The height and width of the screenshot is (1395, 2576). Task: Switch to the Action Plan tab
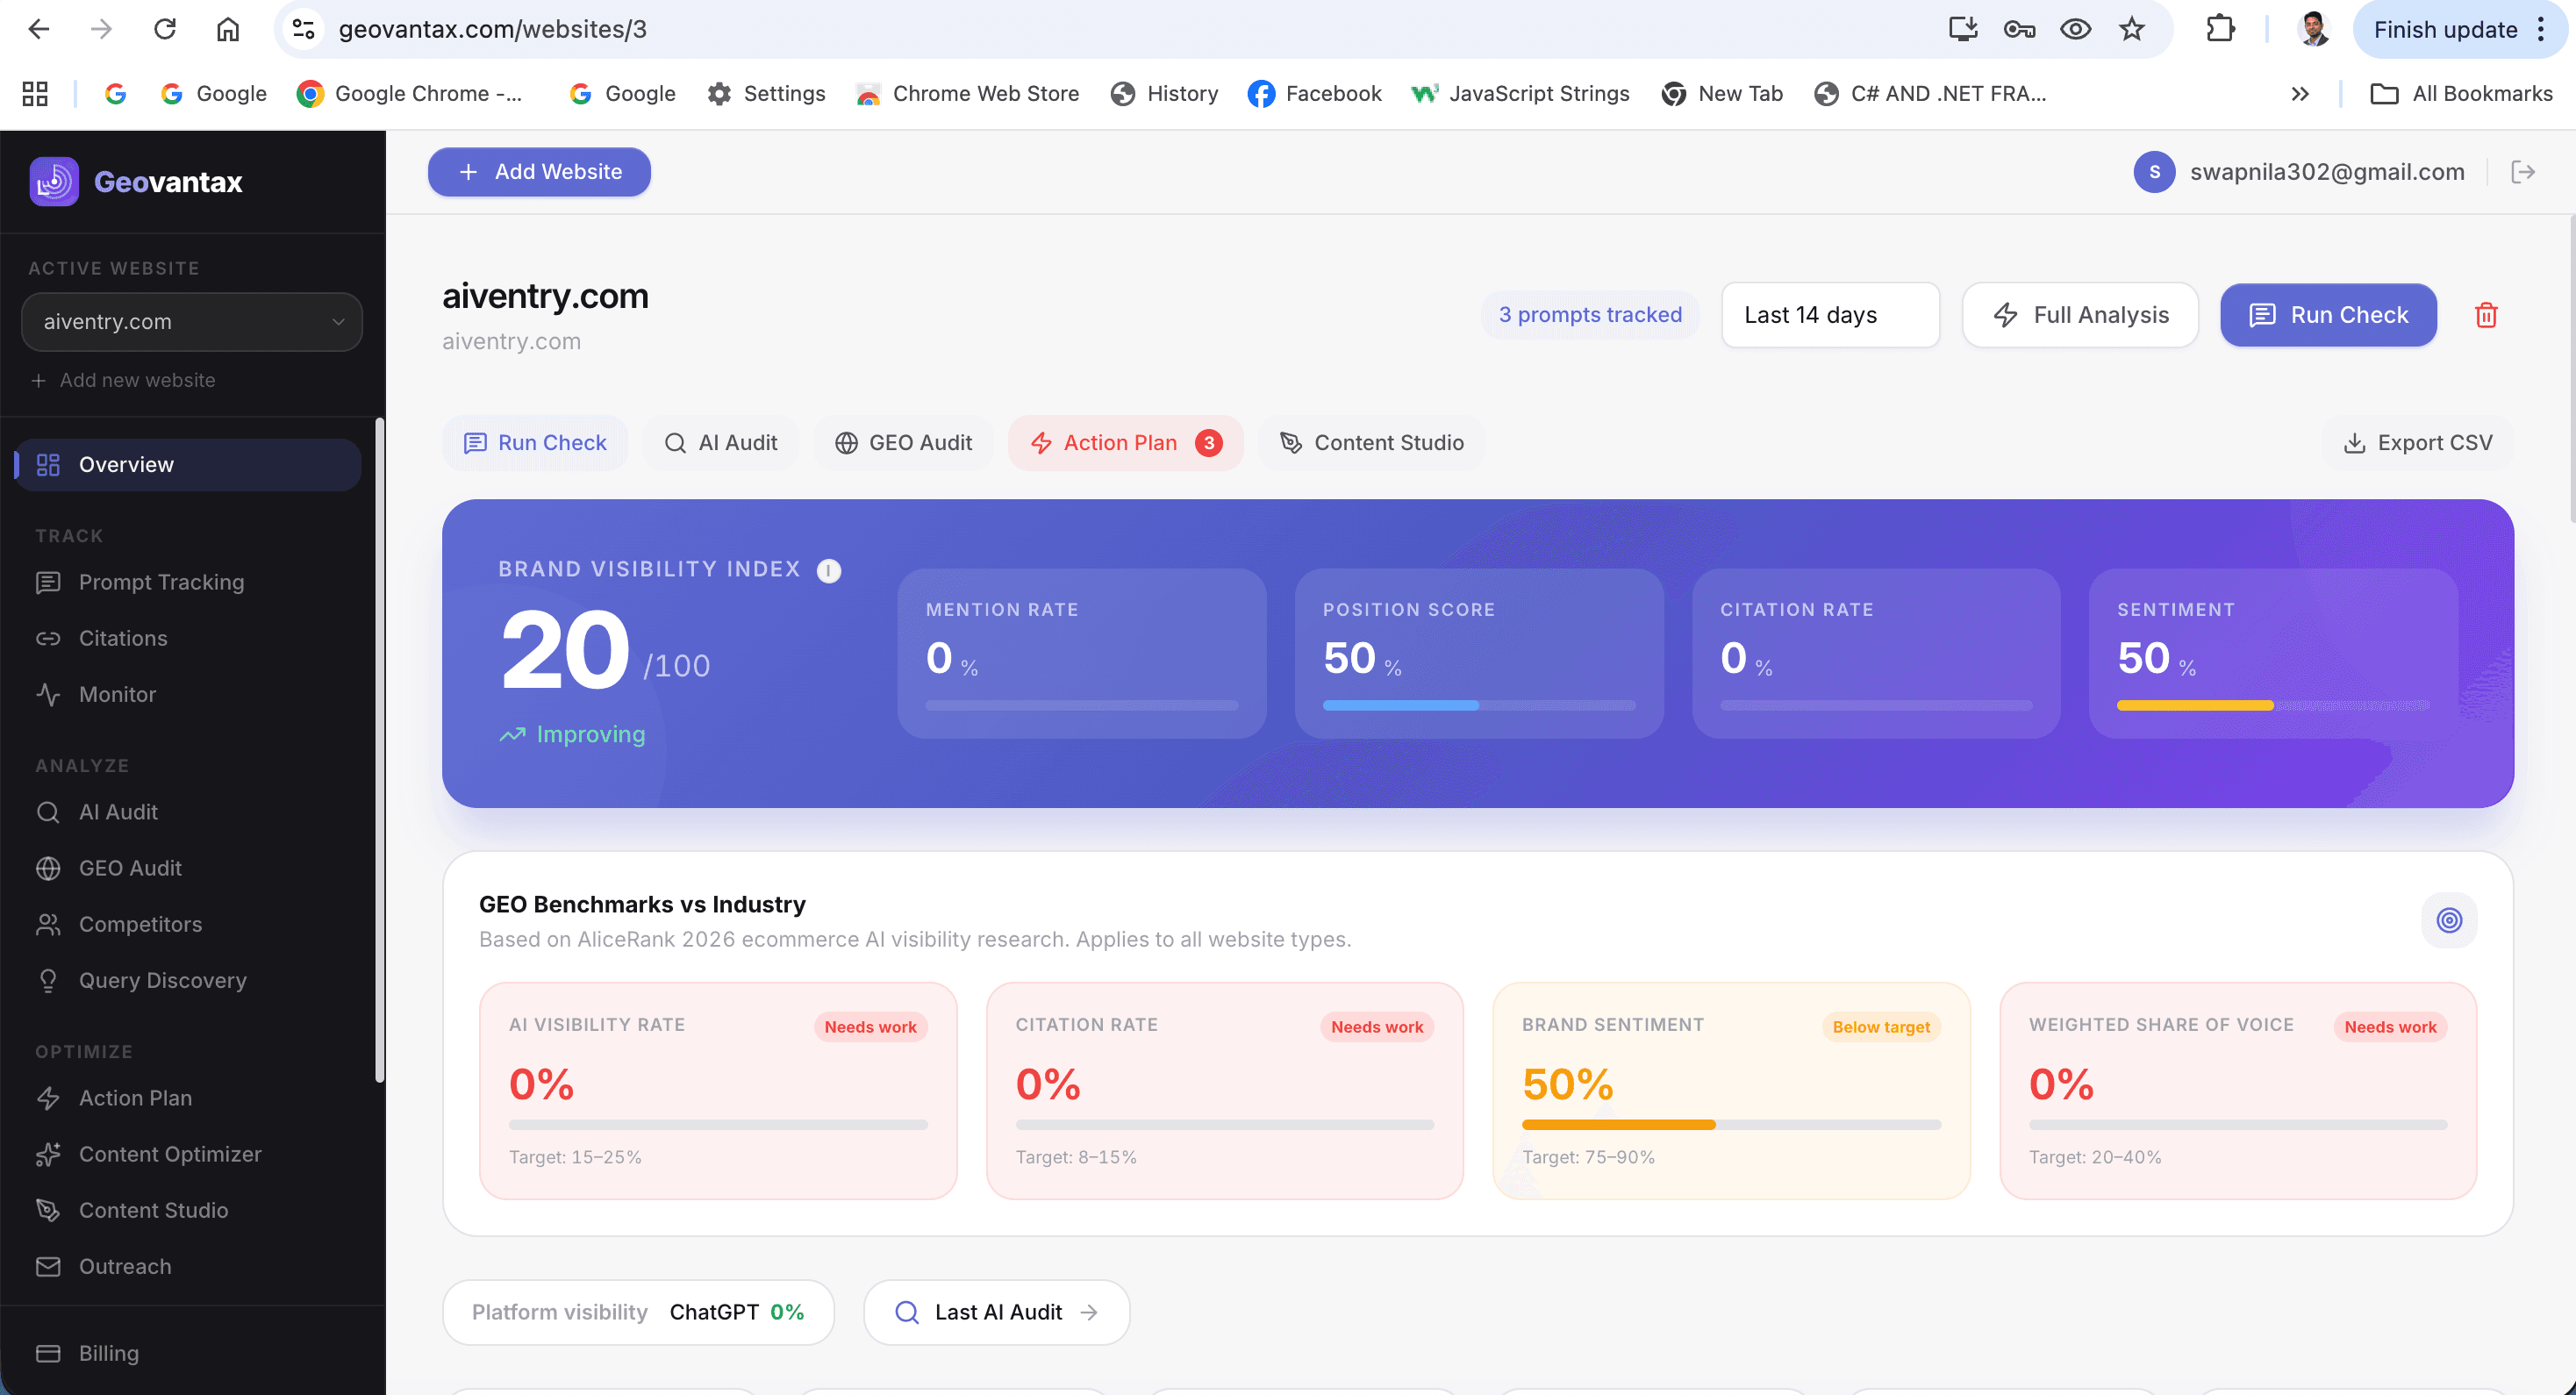coord(1124,443)
